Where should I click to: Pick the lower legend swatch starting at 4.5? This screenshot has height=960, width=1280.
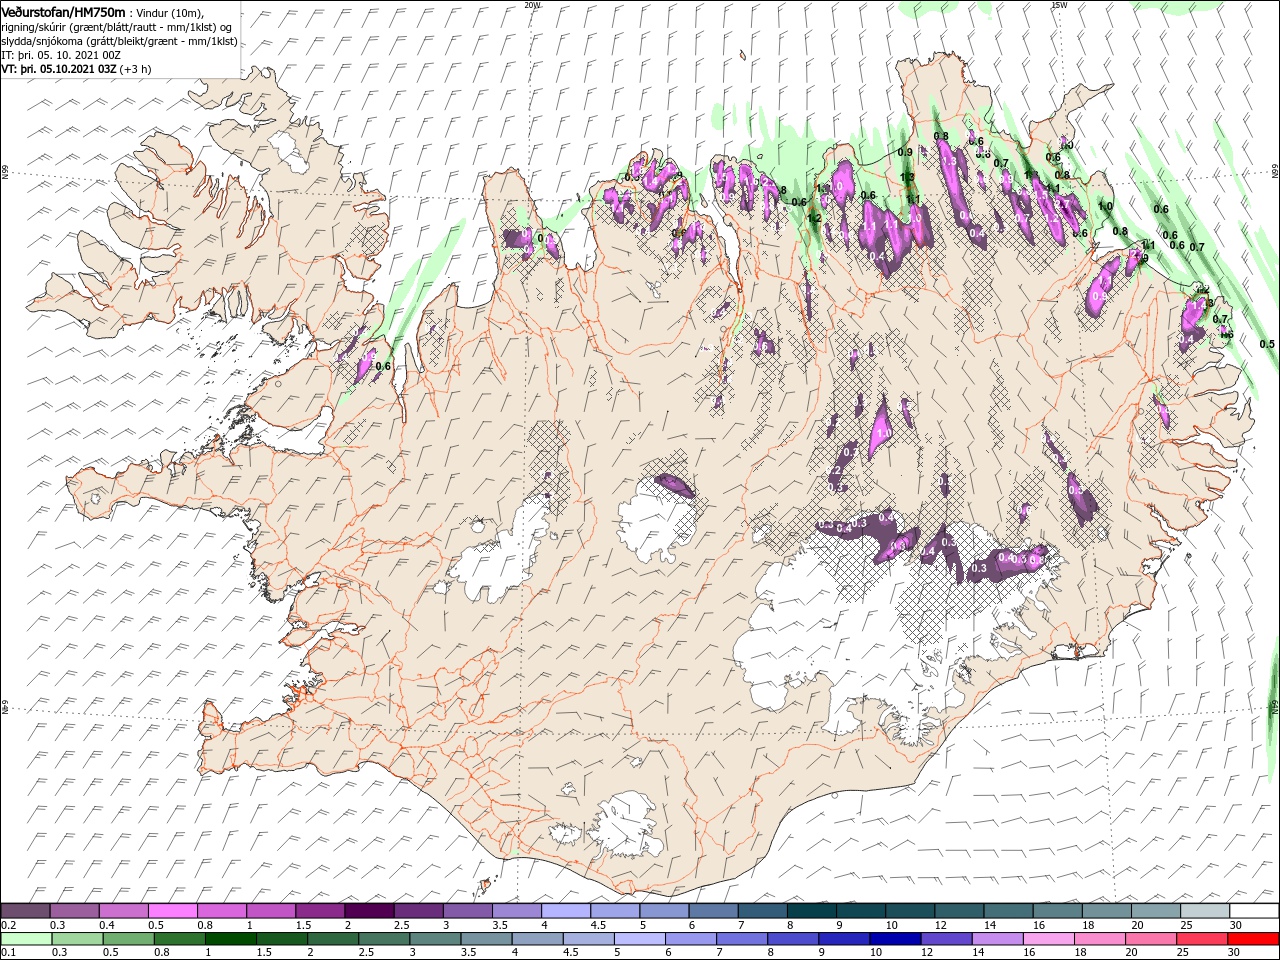click(x=588, y=939)
